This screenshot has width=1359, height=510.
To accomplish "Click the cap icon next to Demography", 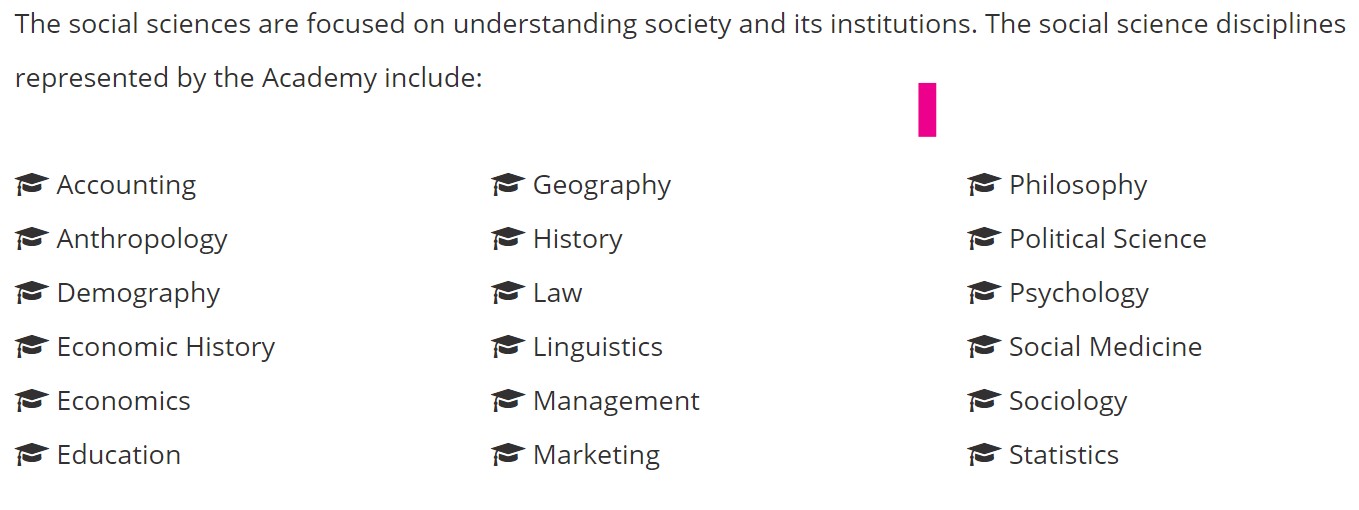I will click(x=32, y=293).
